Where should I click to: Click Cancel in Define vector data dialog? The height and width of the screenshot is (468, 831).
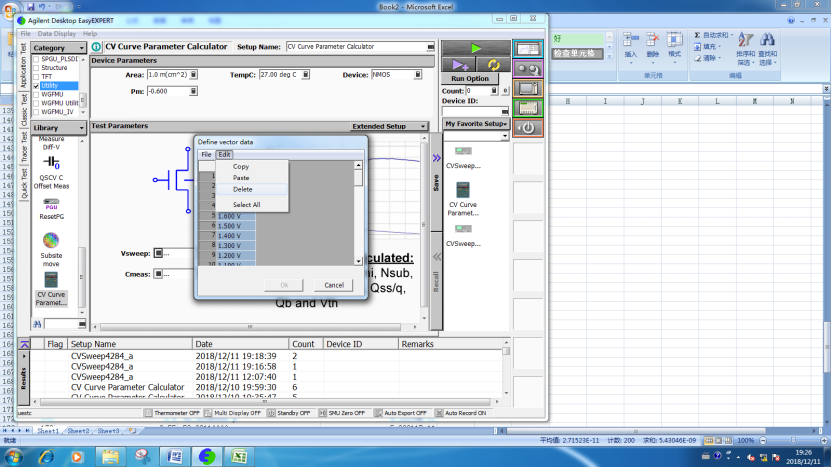pos(334,285)
